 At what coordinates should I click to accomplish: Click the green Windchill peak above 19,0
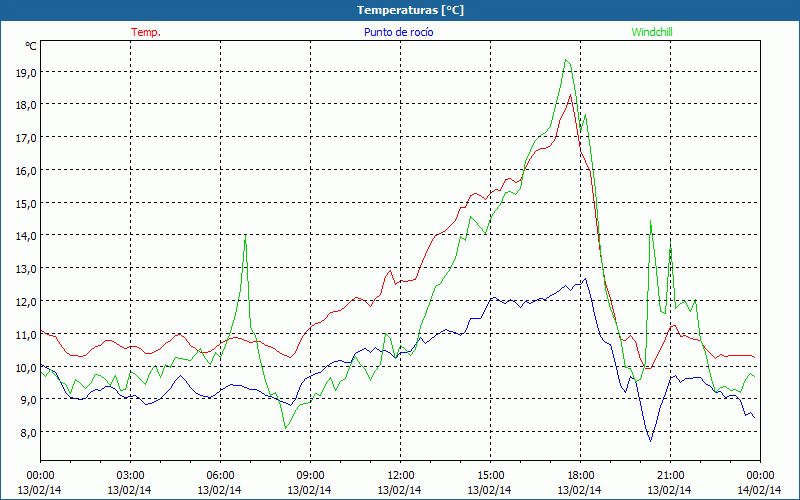coord(565,60)
